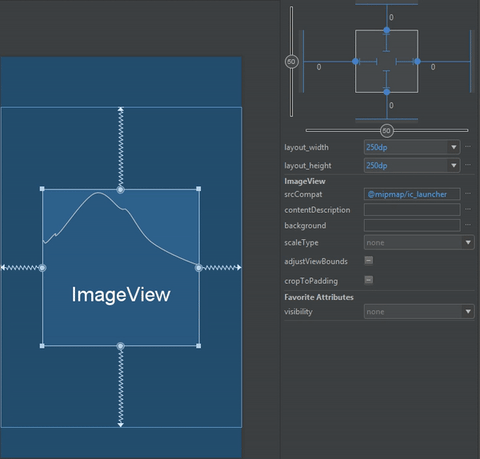Viewport: 480px width, 459px height.
Task: Click the contentDescription input field
Action: (x=412, y=210)
